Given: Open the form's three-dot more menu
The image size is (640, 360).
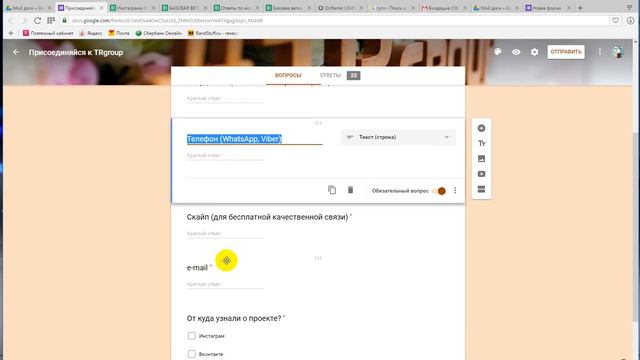Looking at the screenshot, I should coord(599,52).
